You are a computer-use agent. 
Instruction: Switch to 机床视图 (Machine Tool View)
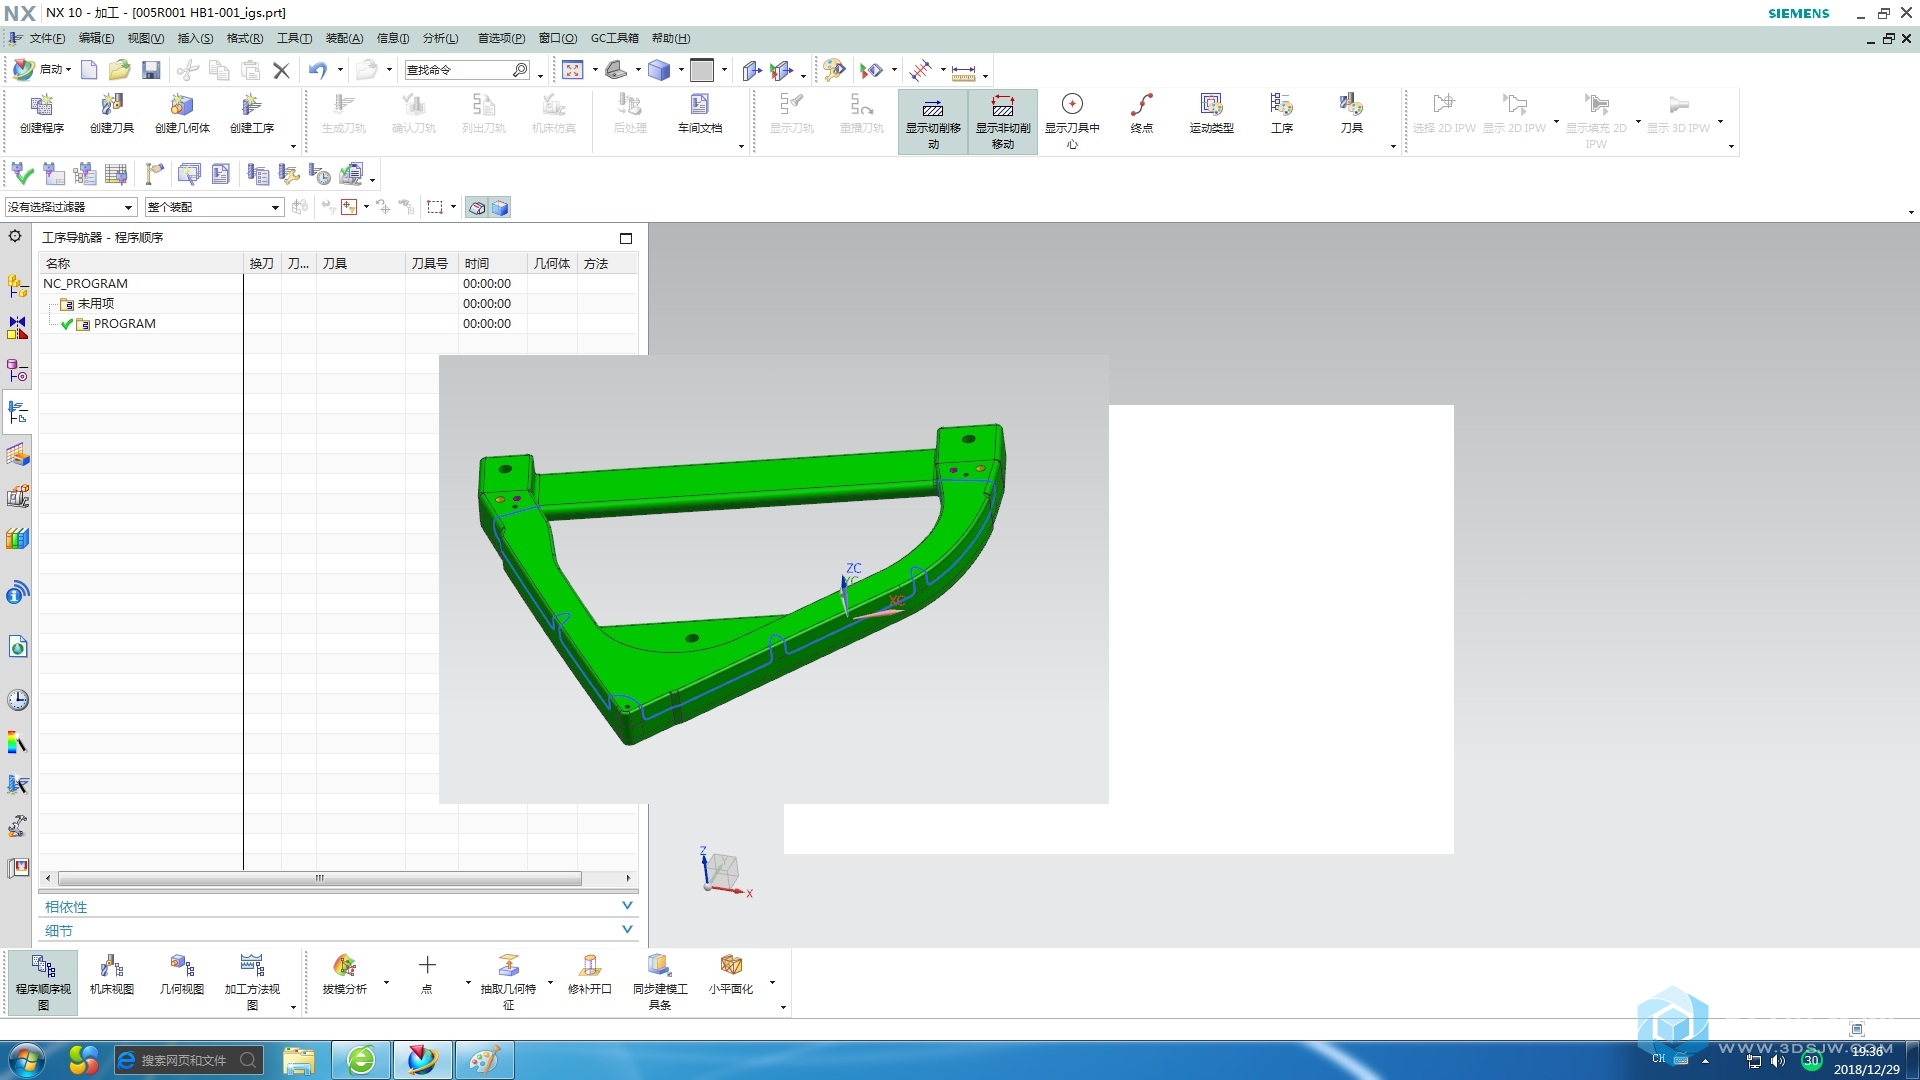pos(112,974)
